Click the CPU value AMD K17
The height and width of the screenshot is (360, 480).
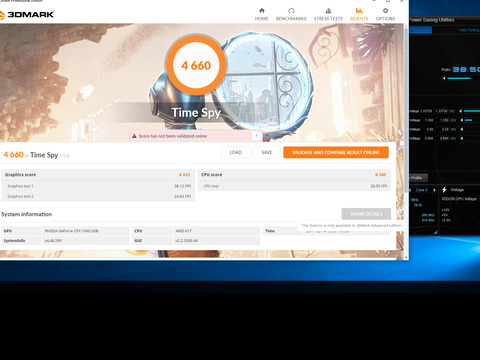click(183, 231)
